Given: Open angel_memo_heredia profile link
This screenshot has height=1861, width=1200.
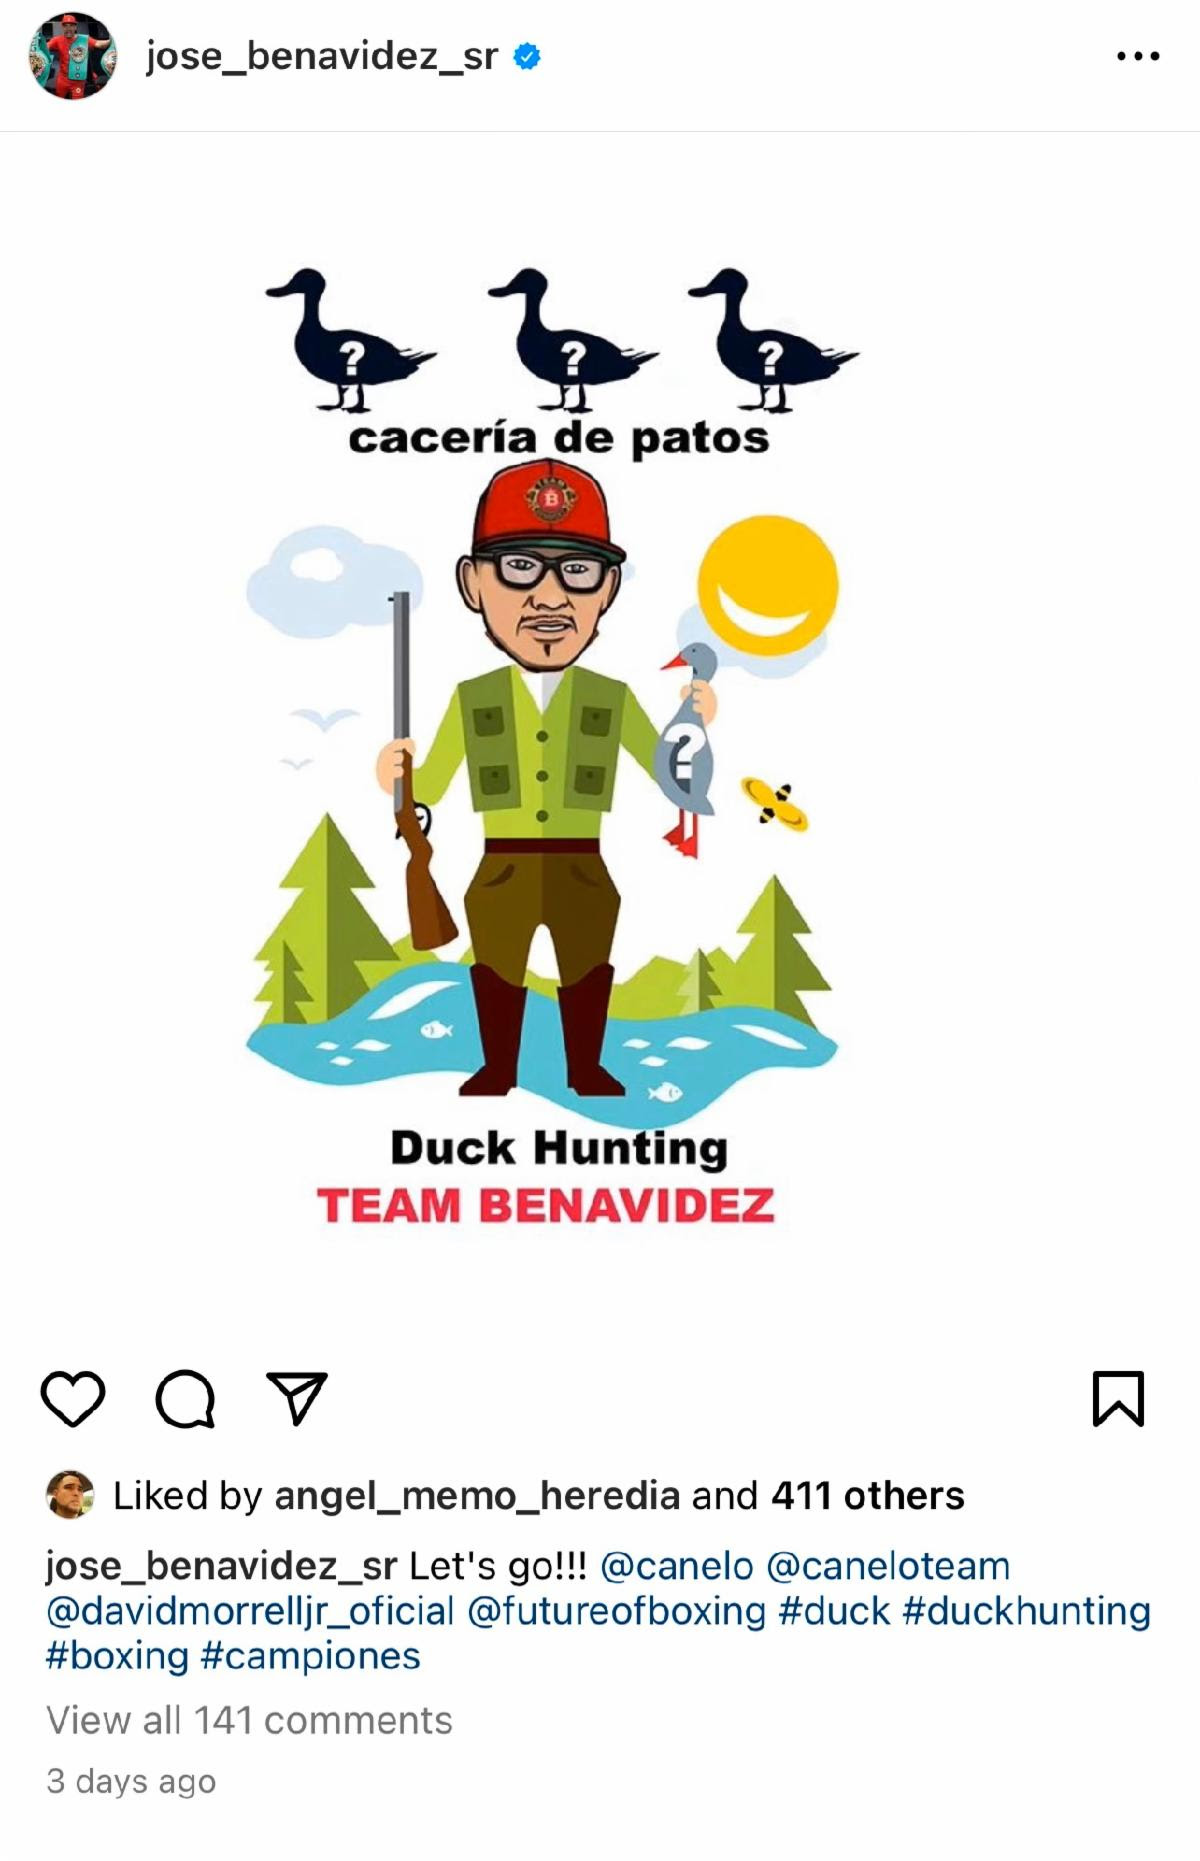Looking at the screenshot, I should point(477,1496).
